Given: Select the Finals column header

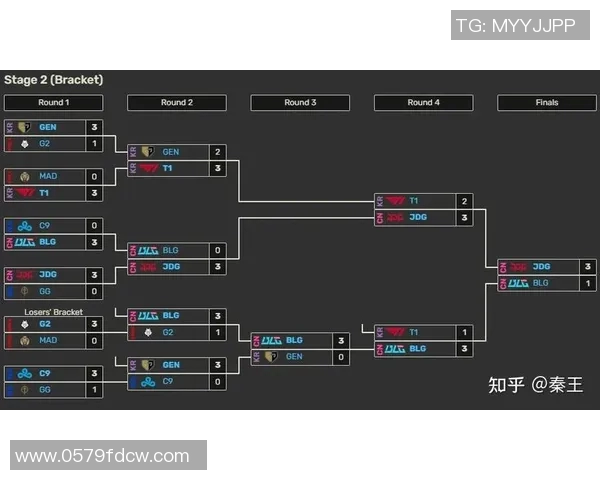Looking at the screenshot, I should [x=547, y=103].
